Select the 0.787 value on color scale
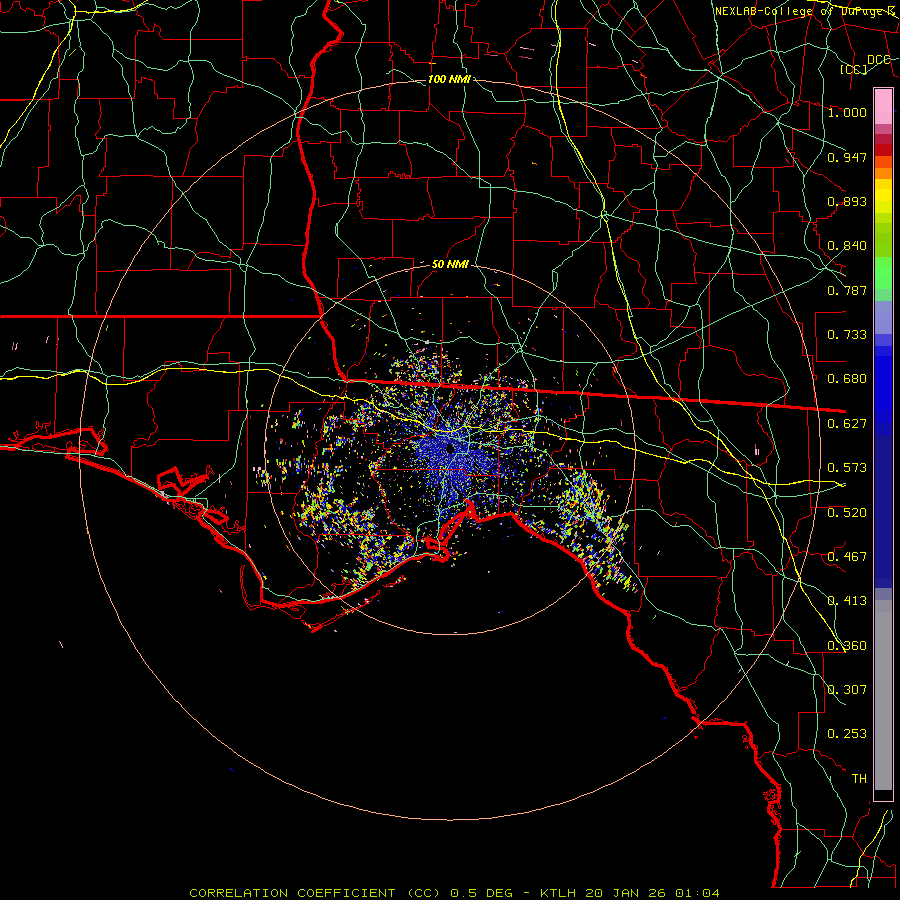The image size is (900, 900). [847, 290]
